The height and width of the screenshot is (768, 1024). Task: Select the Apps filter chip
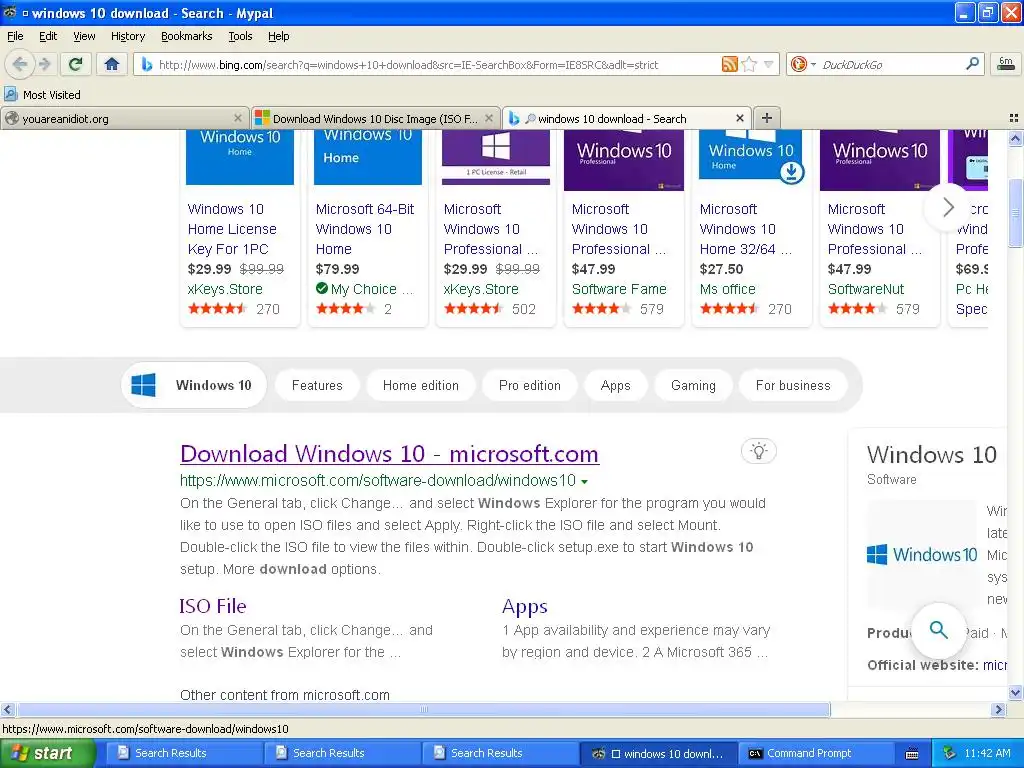tap(615, 385)
